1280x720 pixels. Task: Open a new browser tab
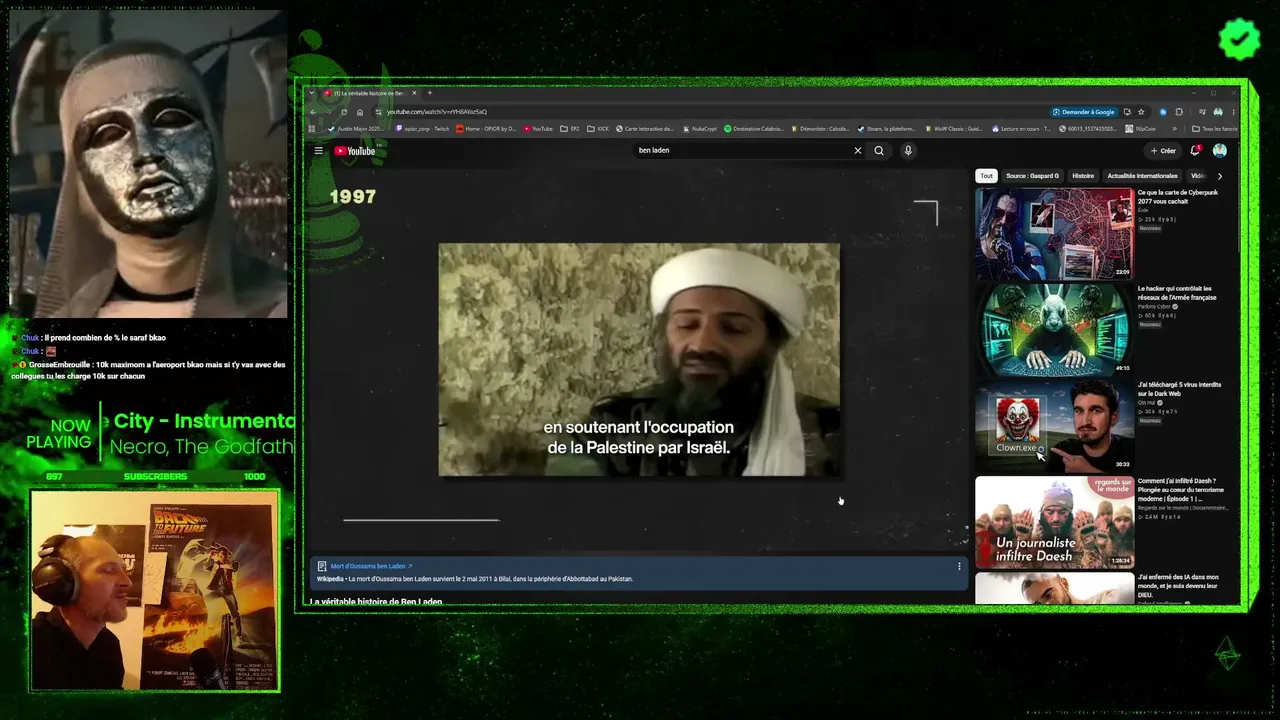point(430,93)
